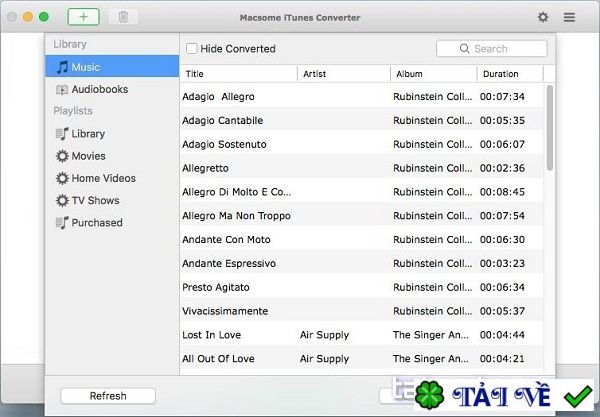Screen dimensions: 600x417
Task: Enable the Hide Converted checkbox
Action: coord(191,49)
